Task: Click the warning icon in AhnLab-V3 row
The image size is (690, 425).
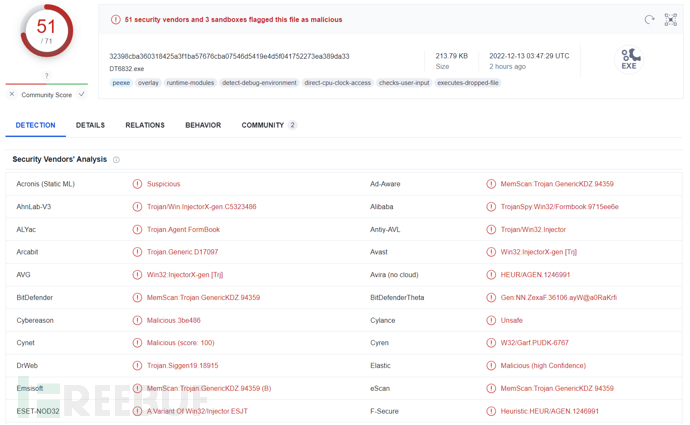Action: click(137, 207)
